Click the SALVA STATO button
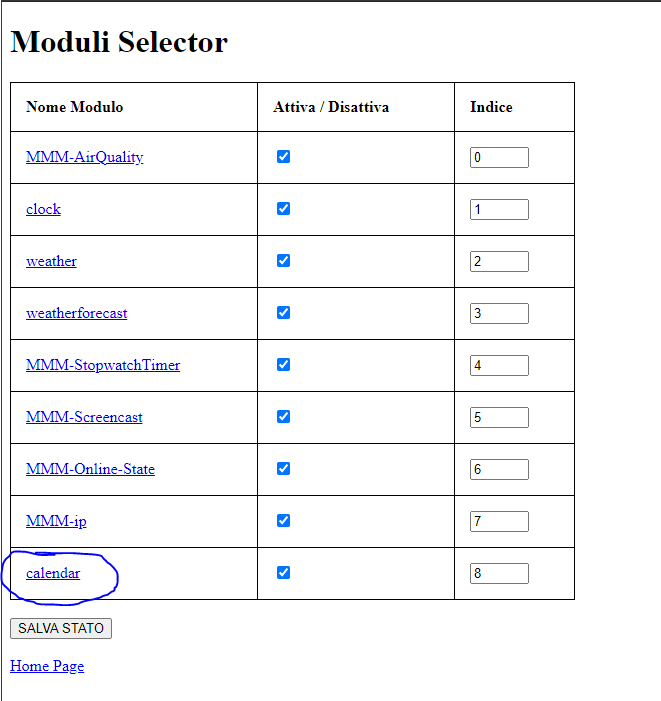Image resolution: width=661 pixels, height=701 pixels. (x=61, y=628)
